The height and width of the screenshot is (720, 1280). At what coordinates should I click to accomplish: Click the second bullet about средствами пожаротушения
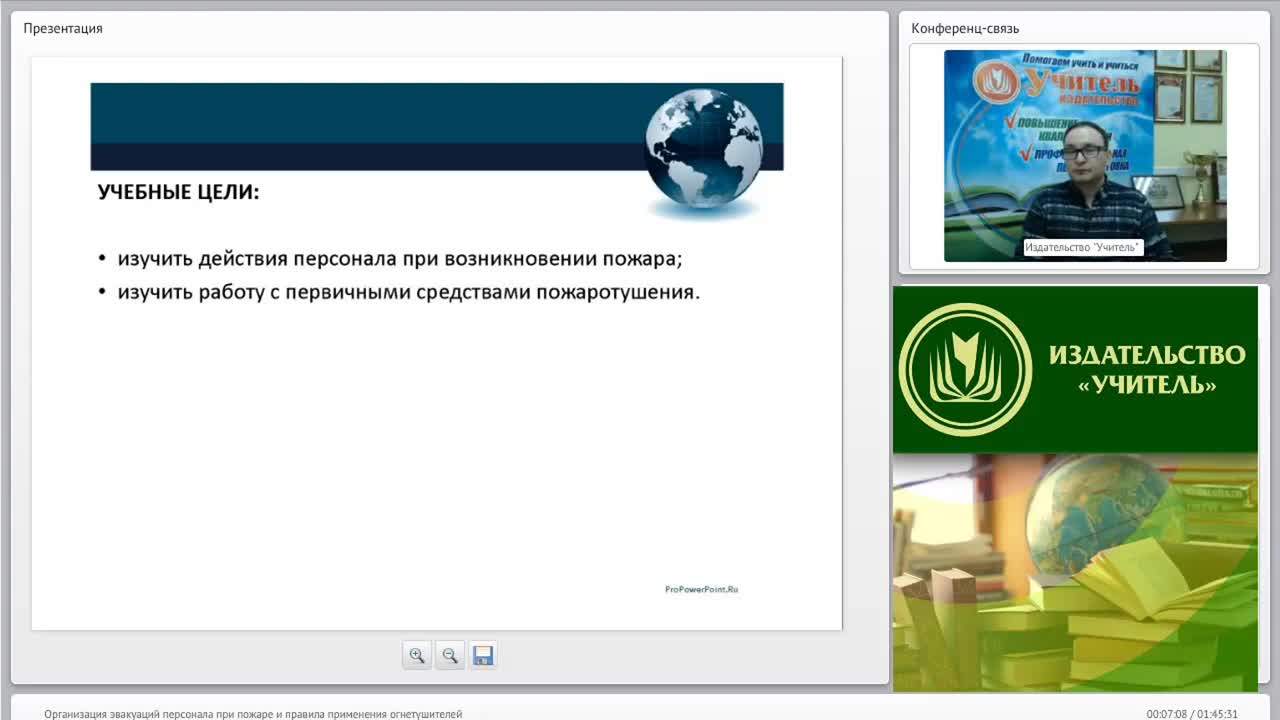(x=408, y=293)
